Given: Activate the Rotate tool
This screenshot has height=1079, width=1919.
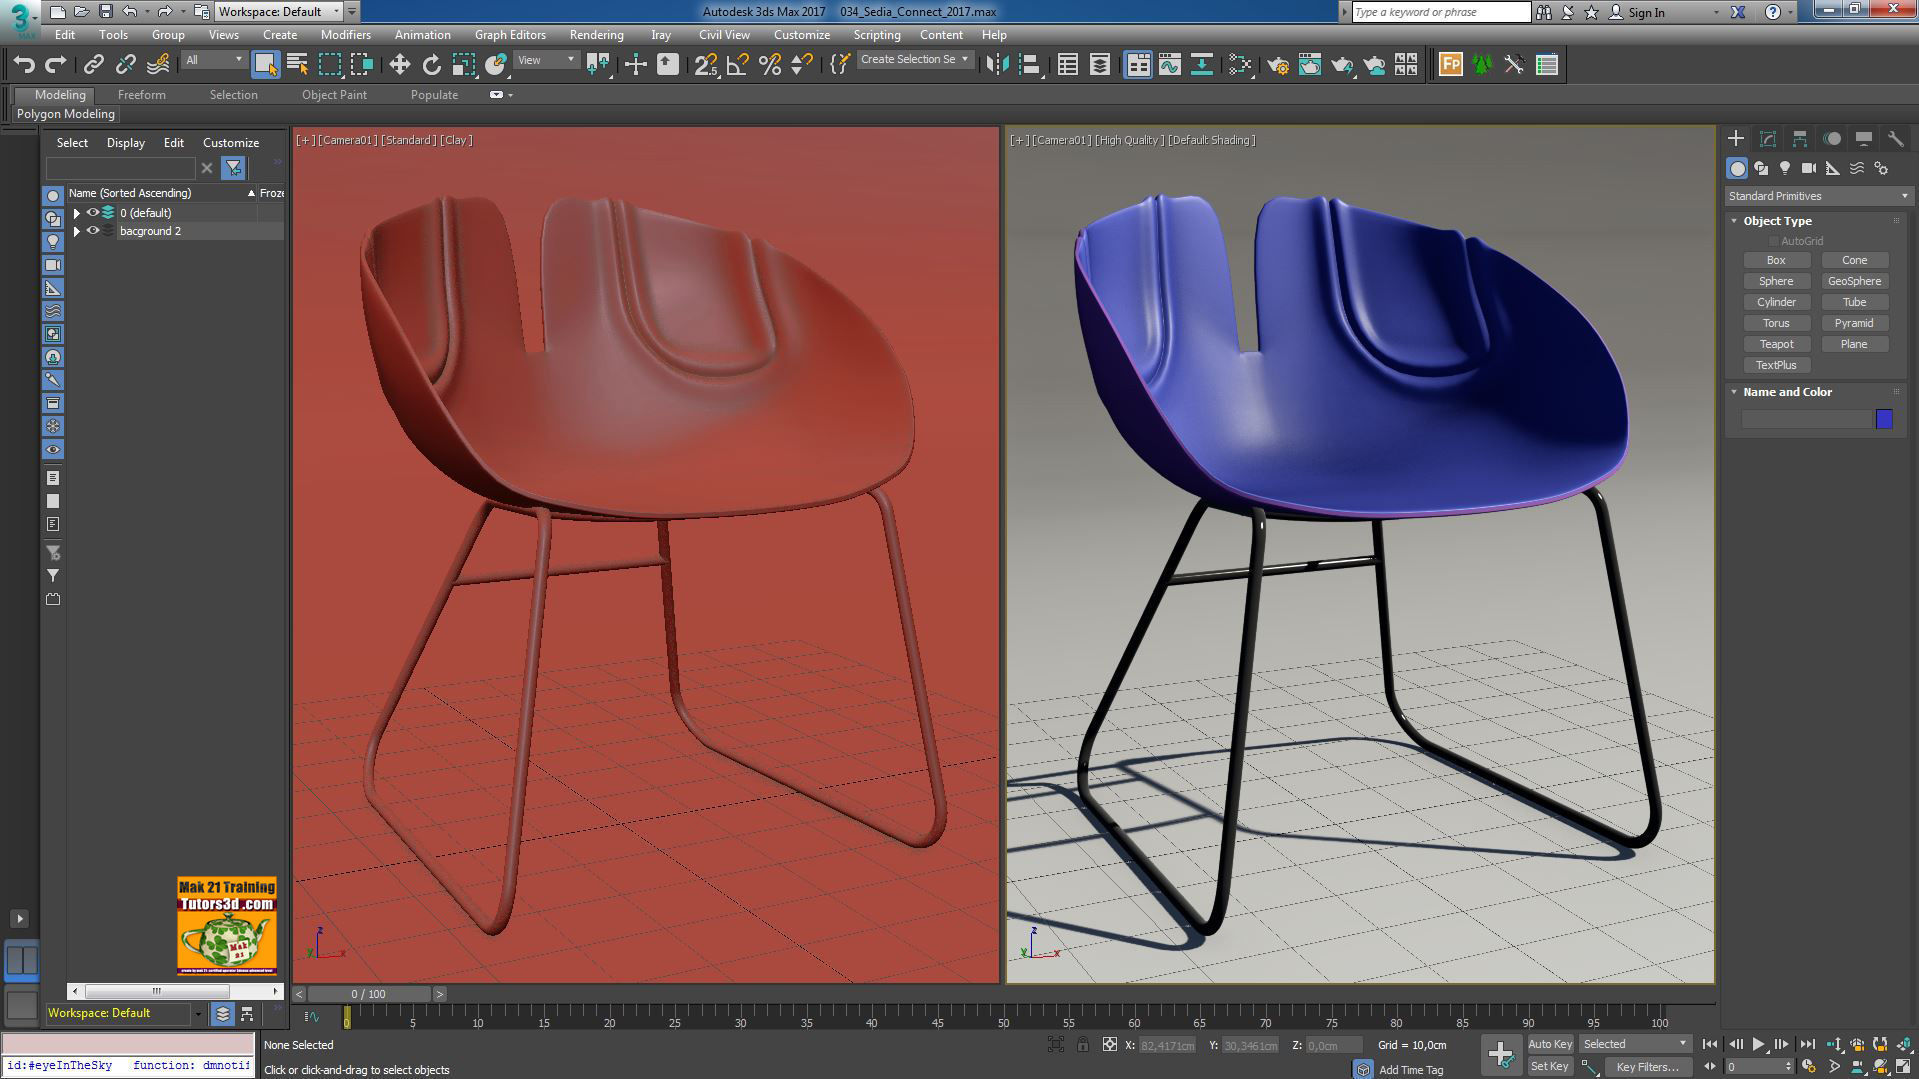Looking at the screenshot, I should click(x=431, y=65).
